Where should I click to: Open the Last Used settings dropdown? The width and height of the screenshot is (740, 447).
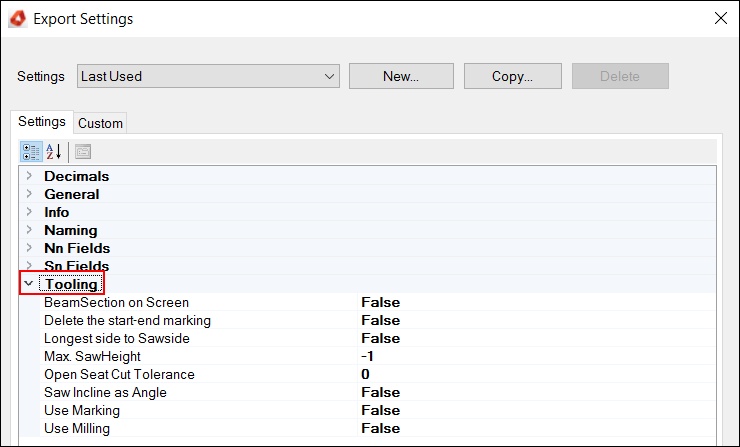(x=208, y=76)
